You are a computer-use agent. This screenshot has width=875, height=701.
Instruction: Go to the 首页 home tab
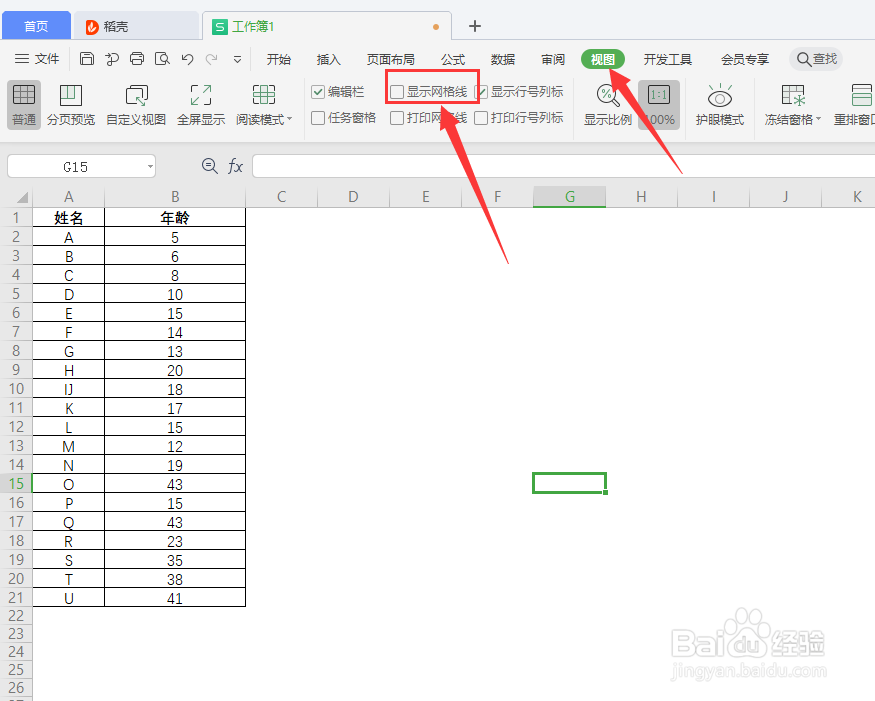pos(36,25)
